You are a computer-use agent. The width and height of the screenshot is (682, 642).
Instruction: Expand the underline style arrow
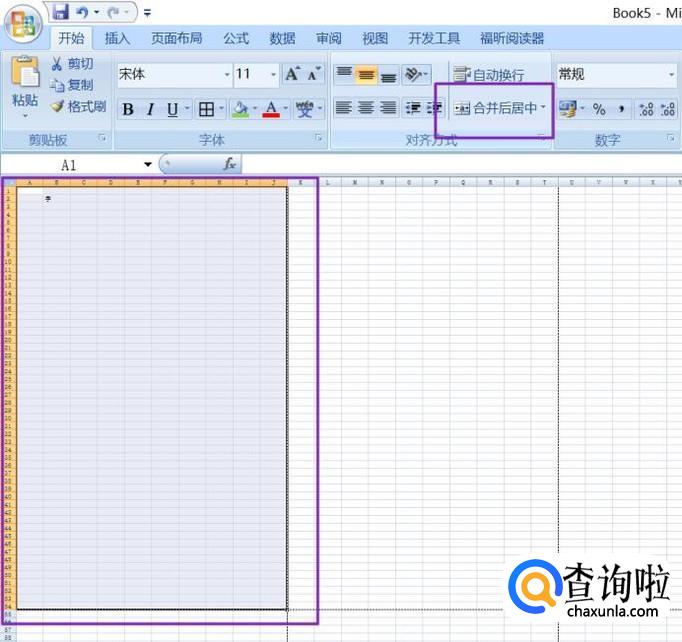[187, 108]
